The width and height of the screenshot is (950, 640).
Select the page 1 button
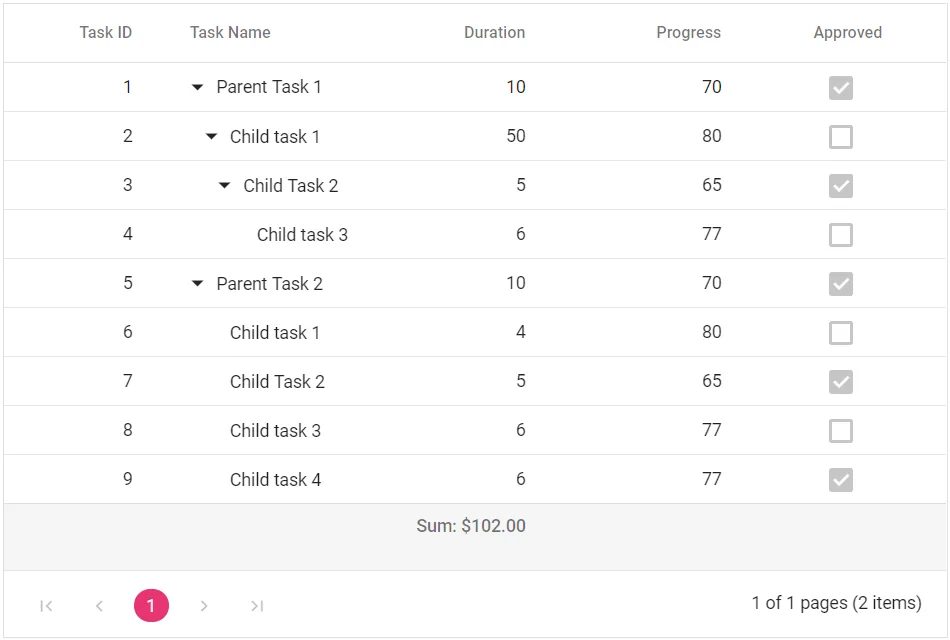pyautogui.click(x=151, y=605)
